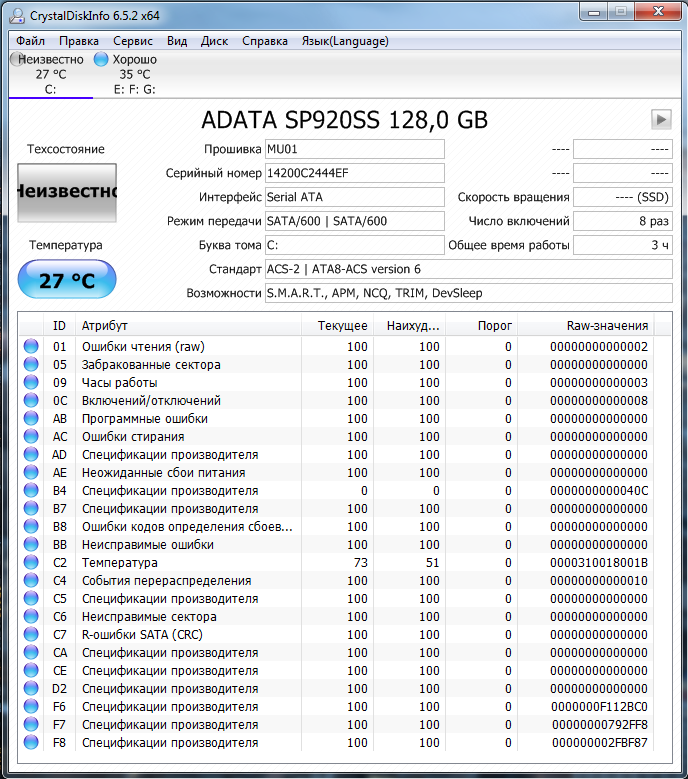This screenshot has width=688, height=779.
Task: Open the Вид menu
Action: click(177, 41)
